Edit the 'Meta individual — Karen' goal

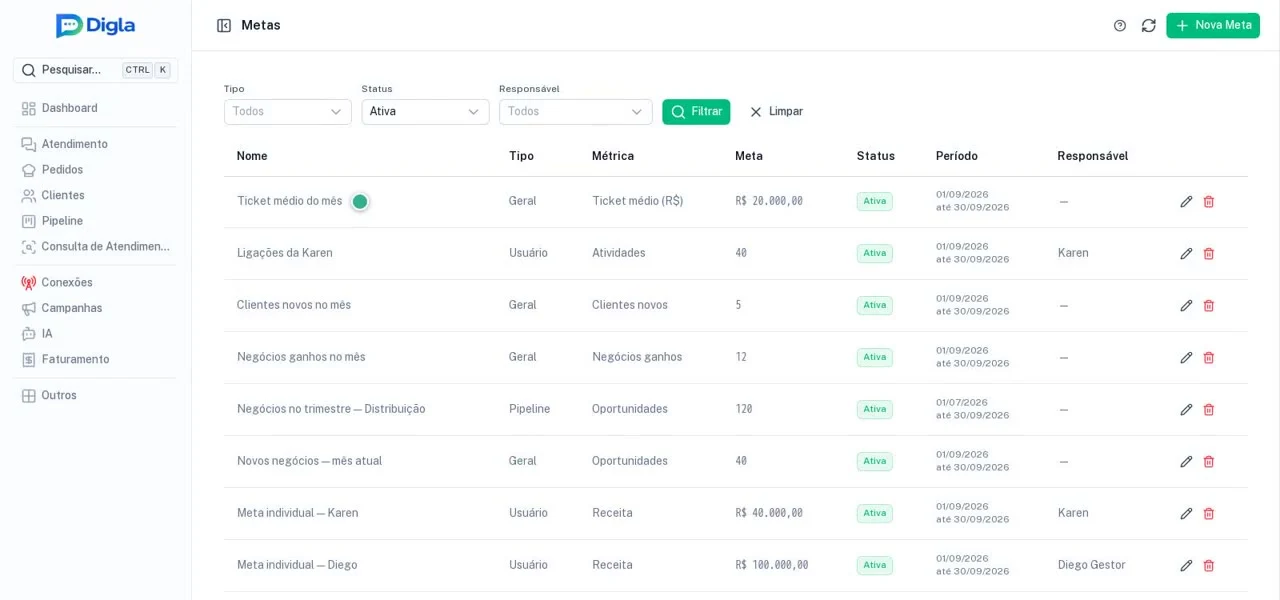(x=1186, y=514)
